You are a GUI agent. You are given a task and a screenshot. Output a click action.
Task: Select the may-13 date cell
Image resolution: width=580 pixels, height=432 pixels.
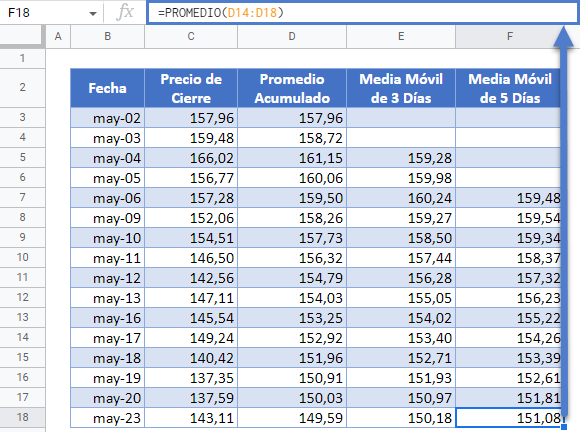(x=107, y=298)
